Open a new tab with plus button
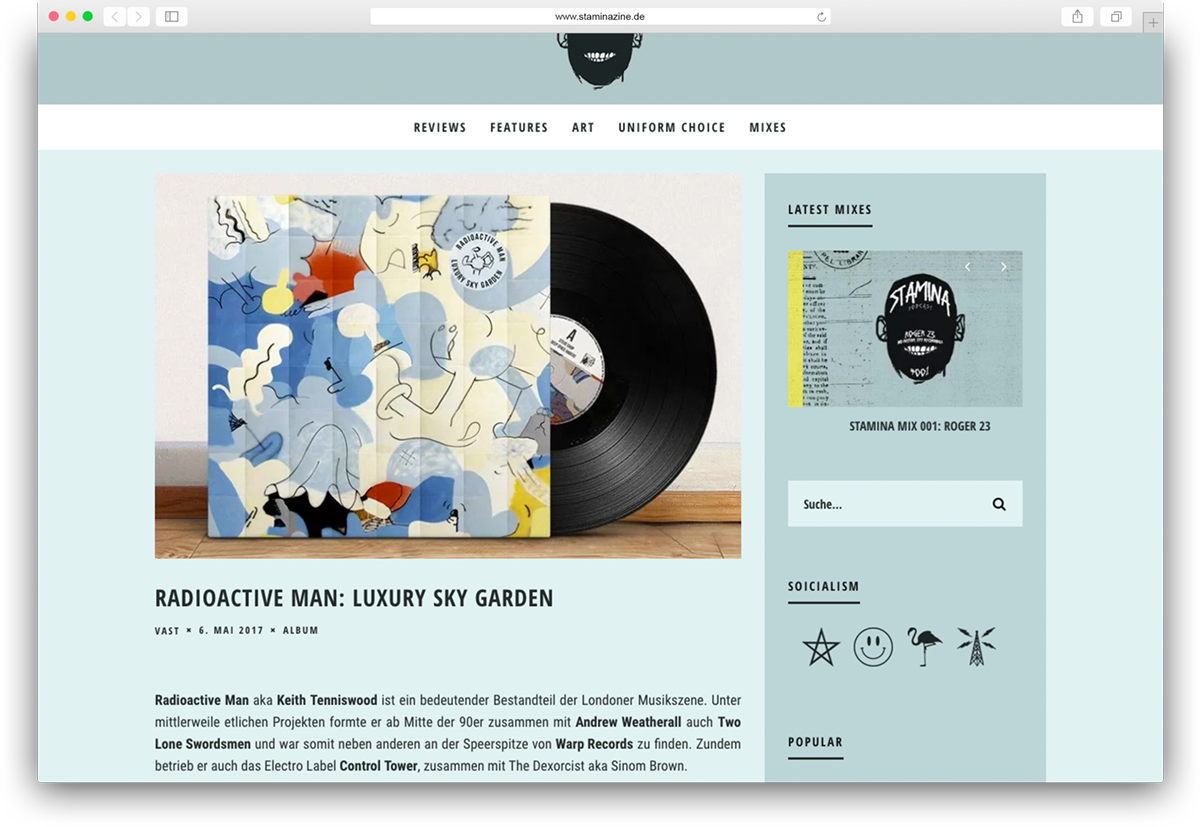Viewport: 1200px width, 827px height. point(1153,22)
